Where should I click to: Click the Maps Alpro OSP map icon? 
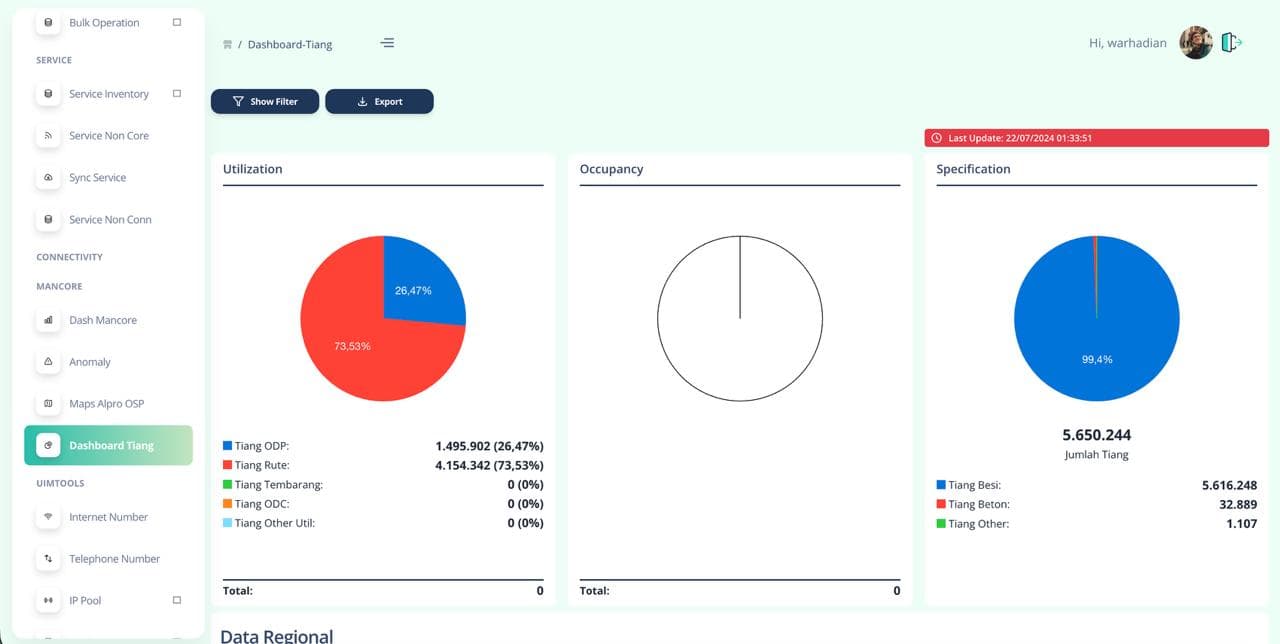[48, 404]
